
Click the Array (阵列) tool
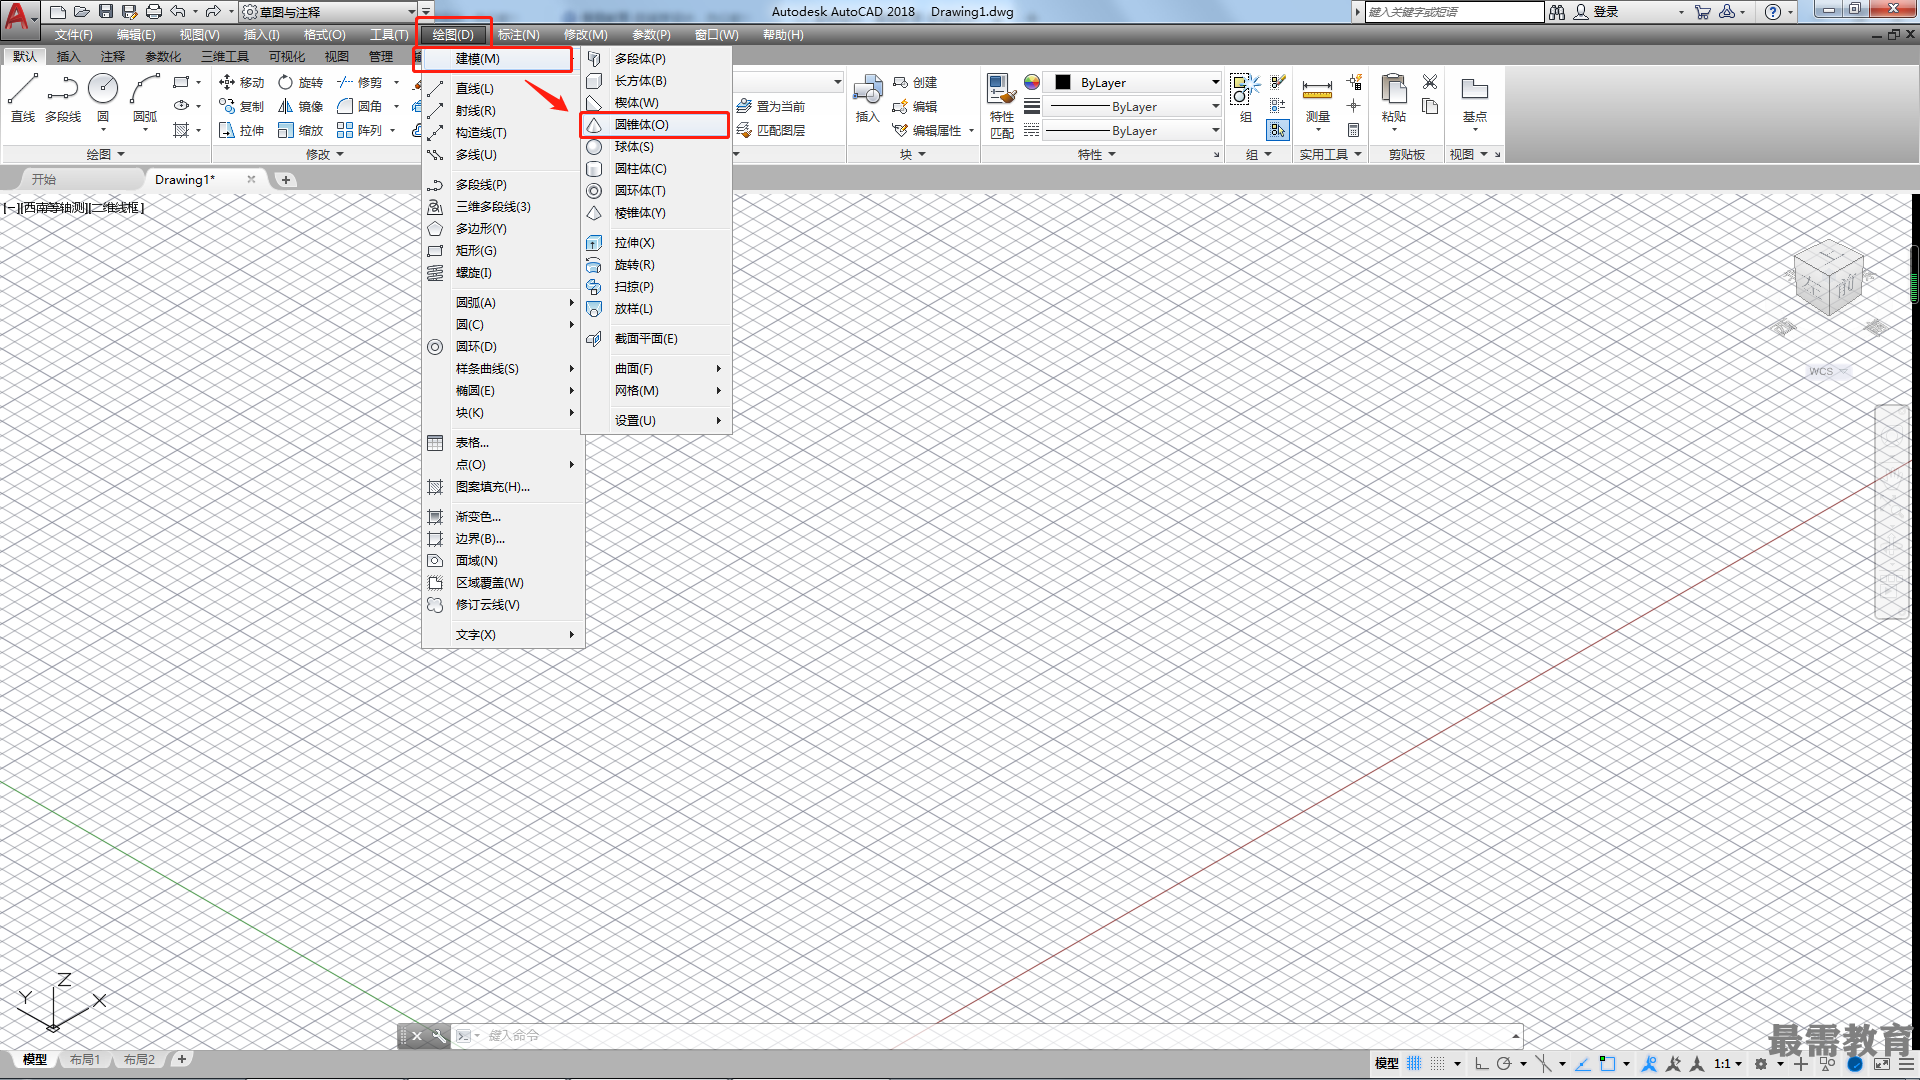[x=360, y=131]
